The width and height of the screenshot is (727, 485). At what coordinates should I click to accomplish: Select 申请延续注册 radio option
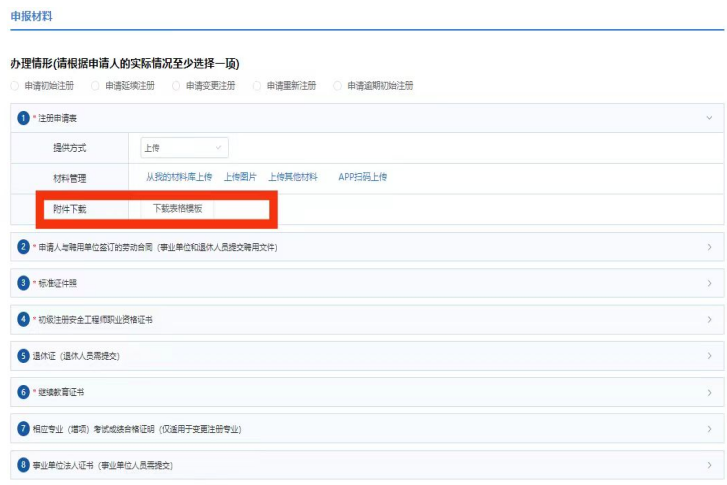[96, 86]
